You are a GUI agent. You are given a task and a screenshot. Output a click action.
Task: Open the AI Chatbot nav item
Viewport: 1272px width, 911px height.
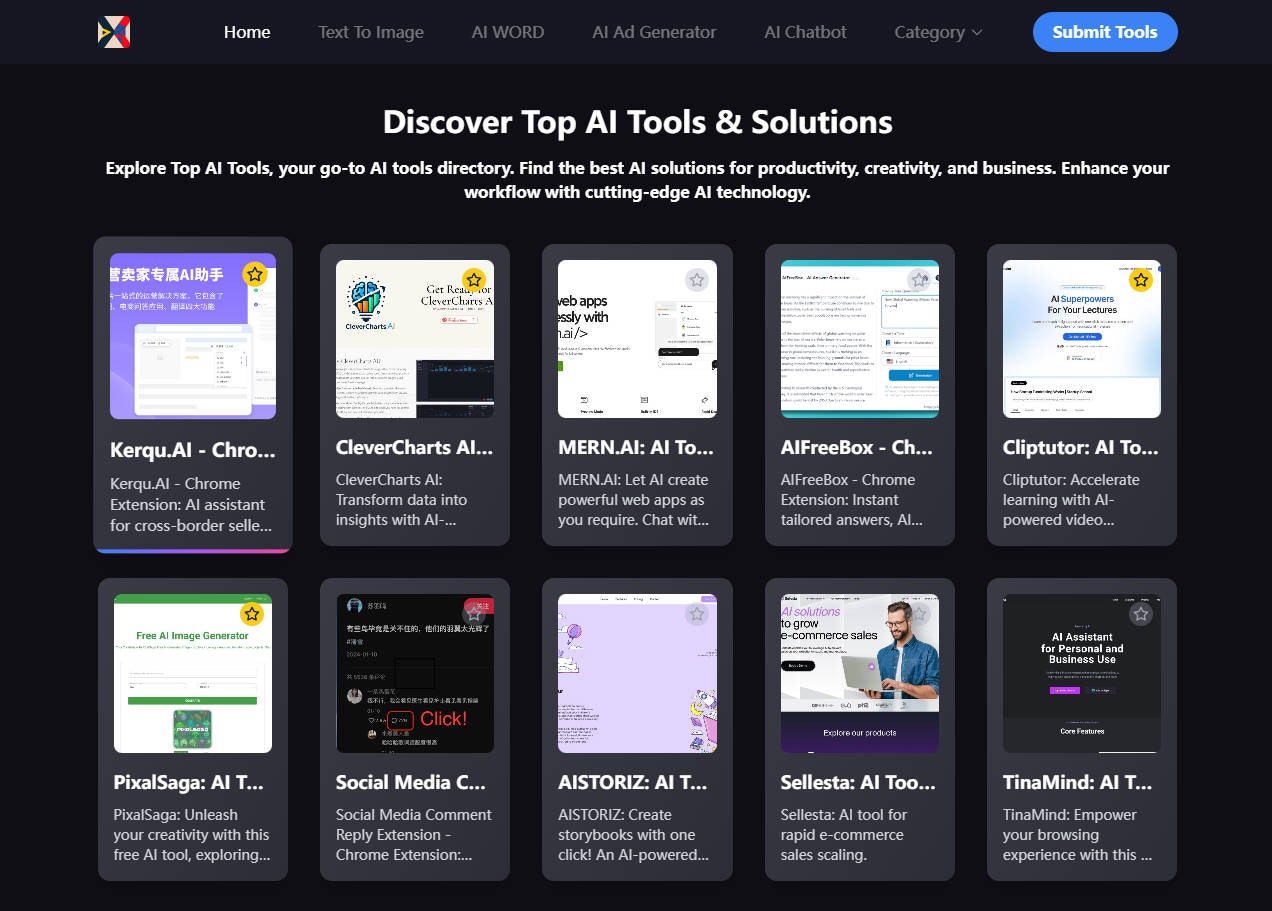click(x=805, y=32)
